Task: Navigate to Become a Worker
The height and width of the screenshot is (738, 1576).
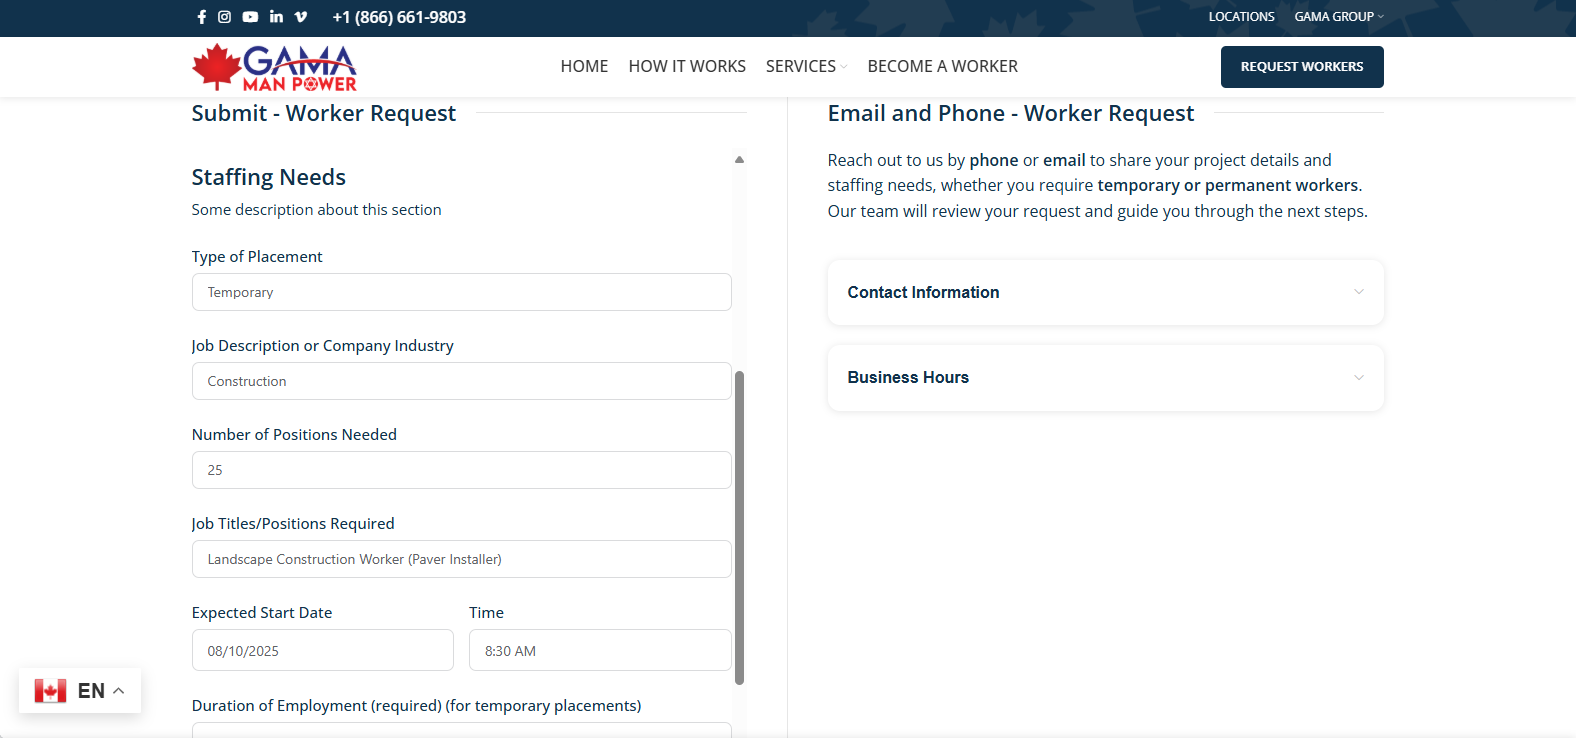Action: [x=942, y=67]
